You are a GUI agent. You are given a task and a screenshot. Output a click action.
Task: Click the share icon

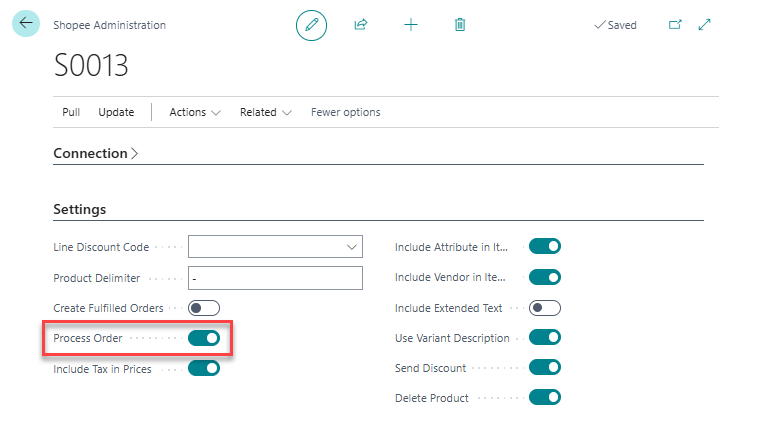click(x=361, y=25)
